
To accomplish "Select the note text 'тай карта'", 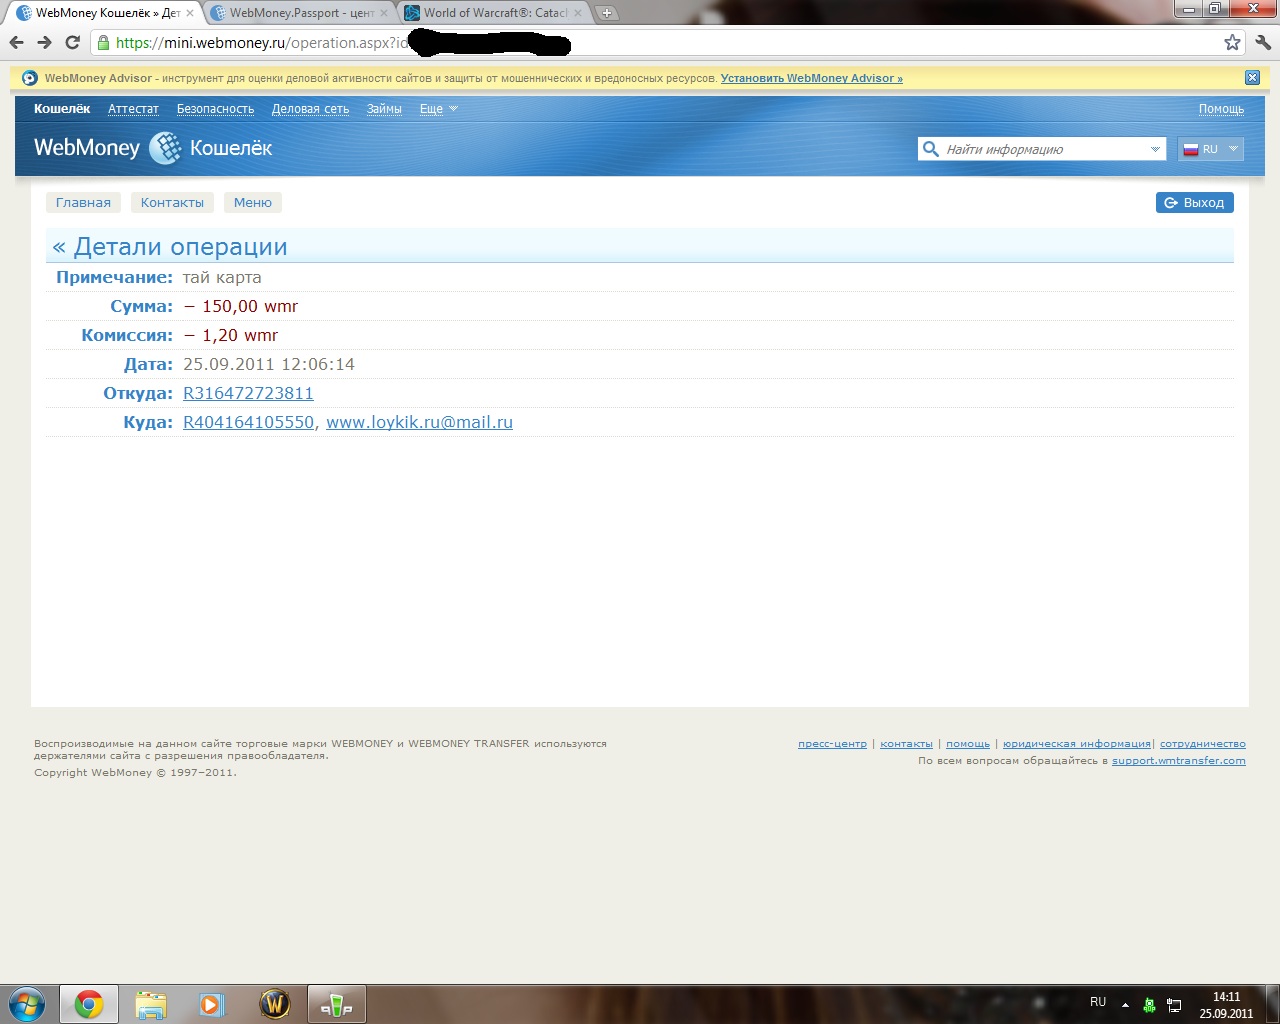I will click(x=222, y=277).
